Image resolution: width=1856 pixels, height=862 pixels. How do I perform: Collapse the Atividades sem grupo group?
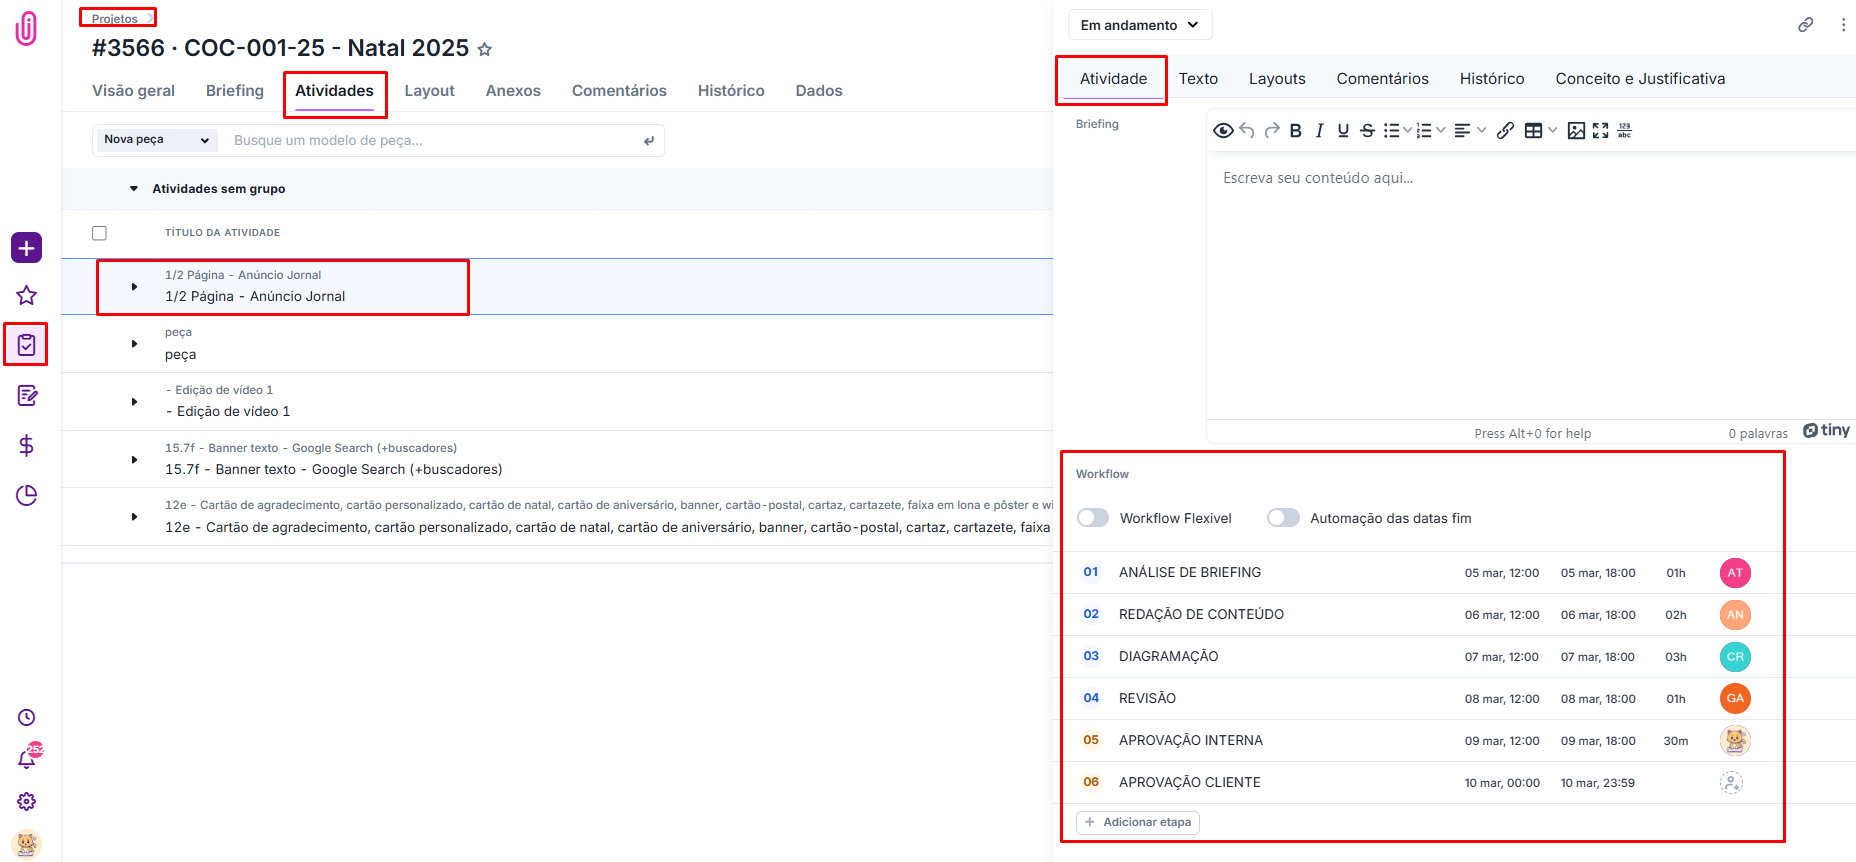(x=134, y=189)
